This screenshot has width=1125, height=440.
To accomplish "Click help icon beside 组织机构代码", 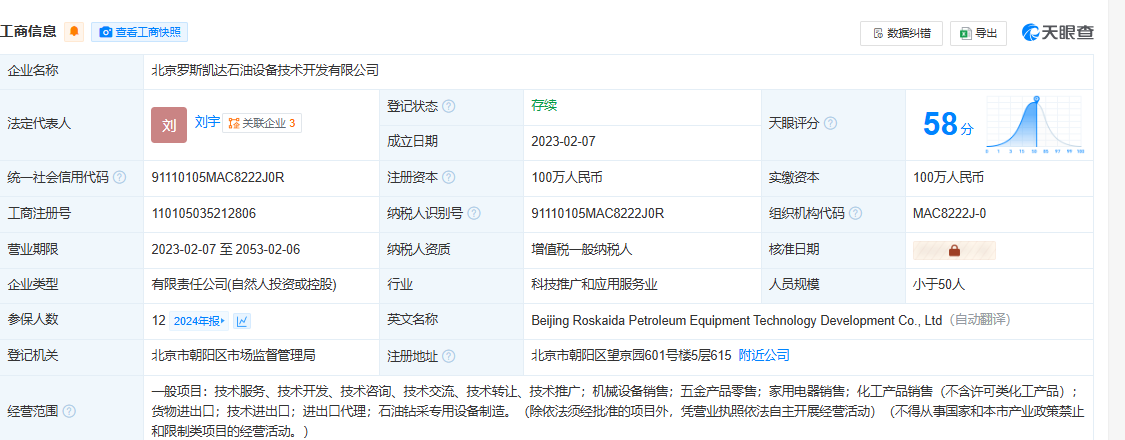I will [855, 213].
